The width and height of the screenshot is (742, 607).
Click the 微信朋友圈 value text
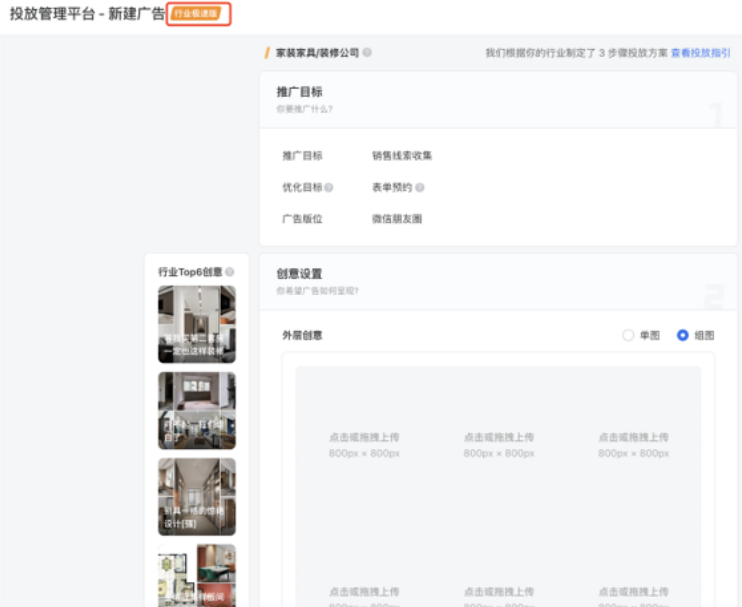click(397, 219)
